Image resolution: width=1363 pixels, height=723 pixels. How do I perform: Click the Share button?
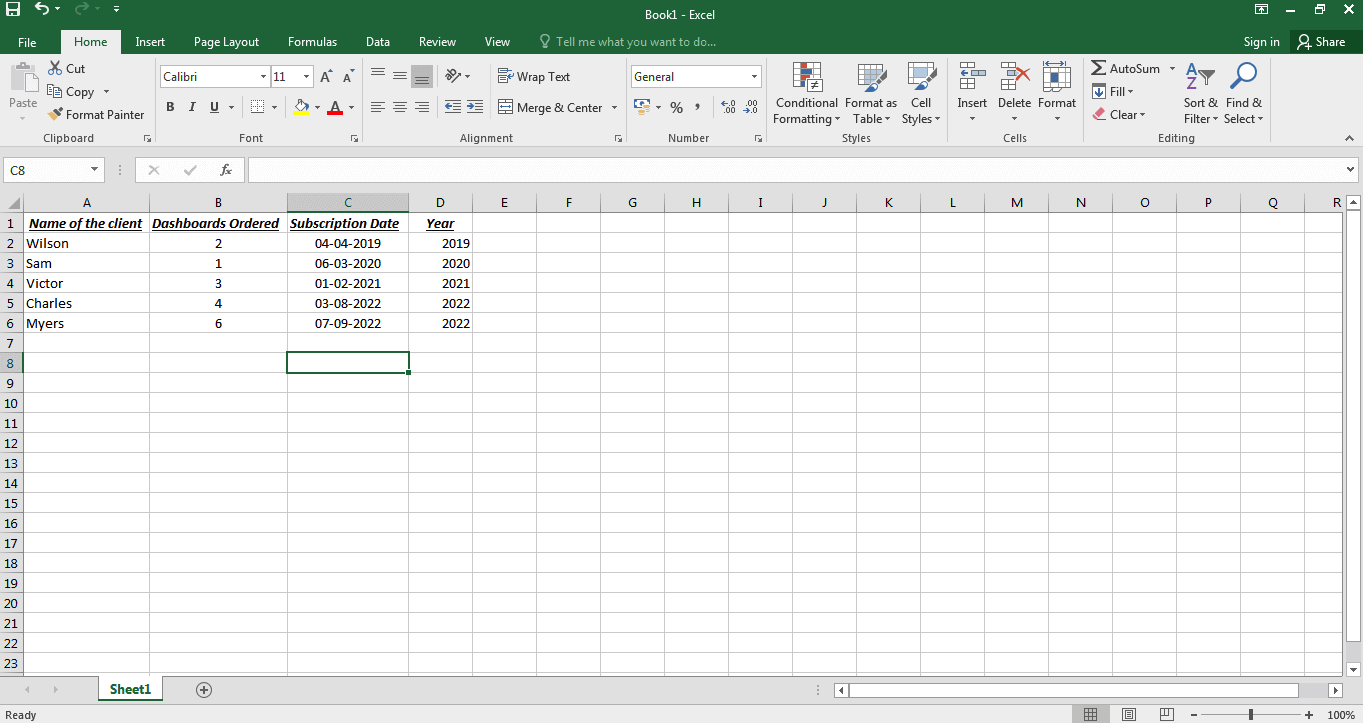[1322, 42]
